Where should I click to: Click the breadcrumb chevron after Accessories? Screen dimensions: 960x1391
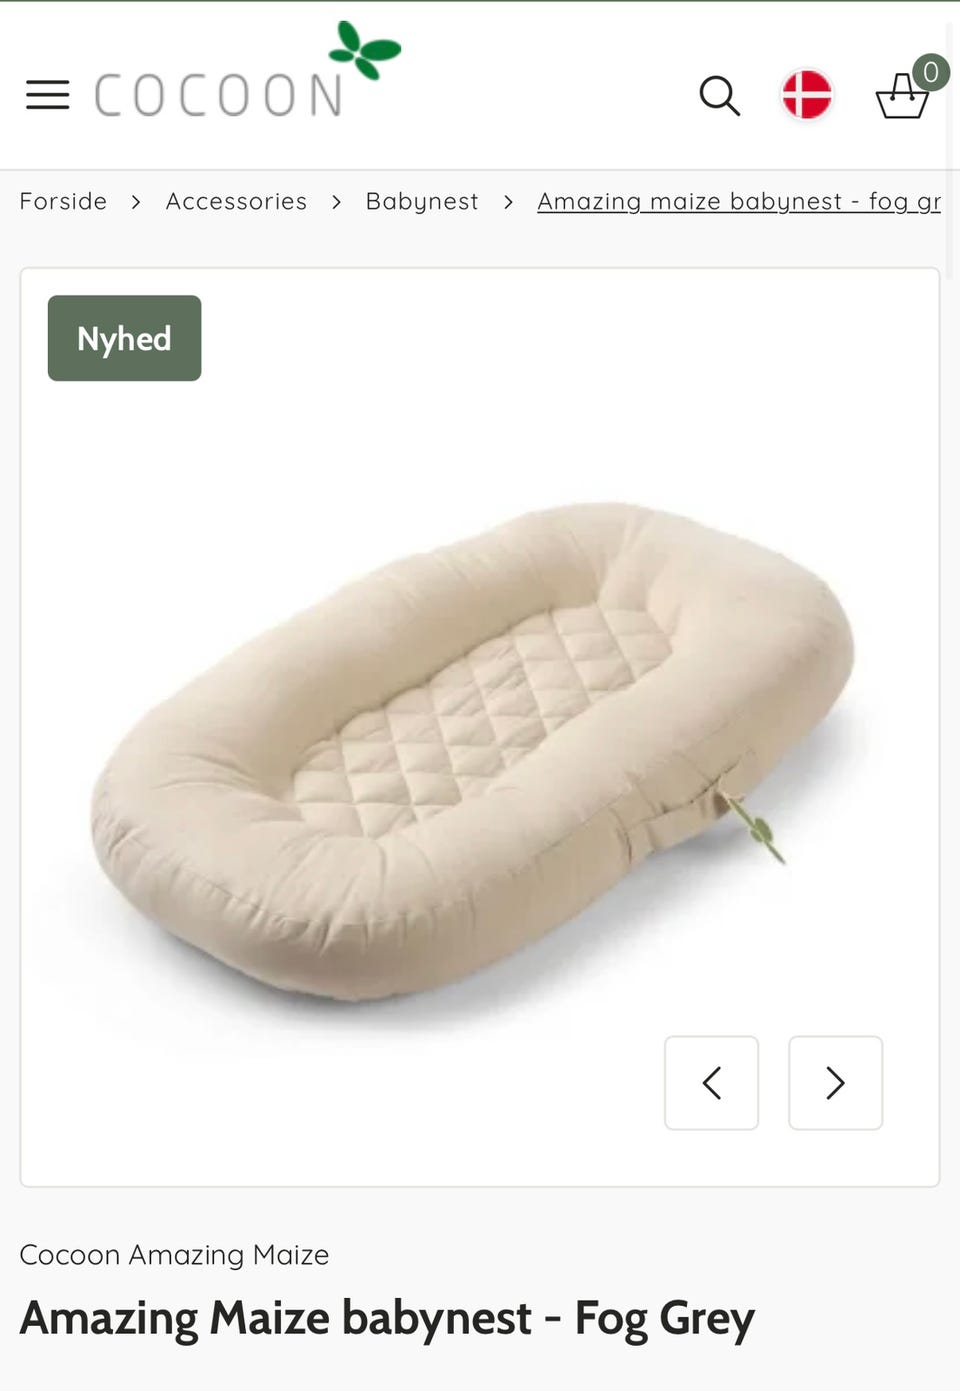coord(337,202)
